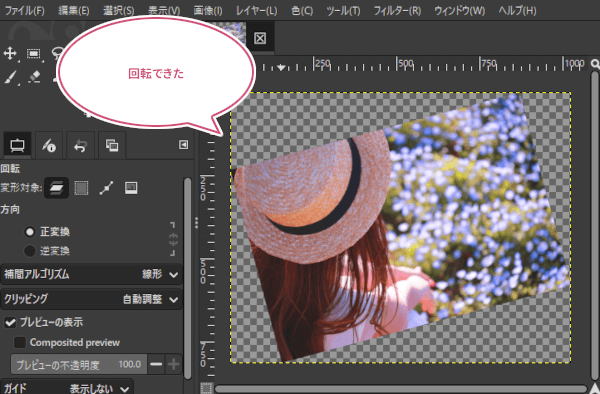Increase preview opacity with plus button

pos(173,364)
